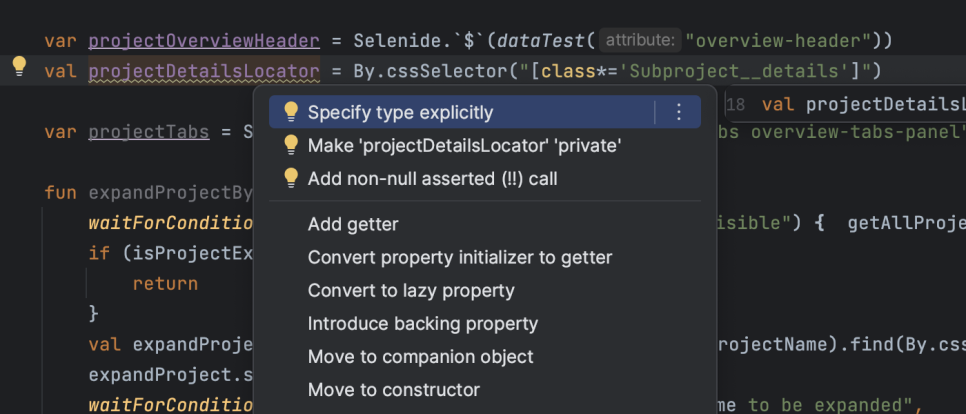Select Specify type explicitly

(x=400, y=112)
